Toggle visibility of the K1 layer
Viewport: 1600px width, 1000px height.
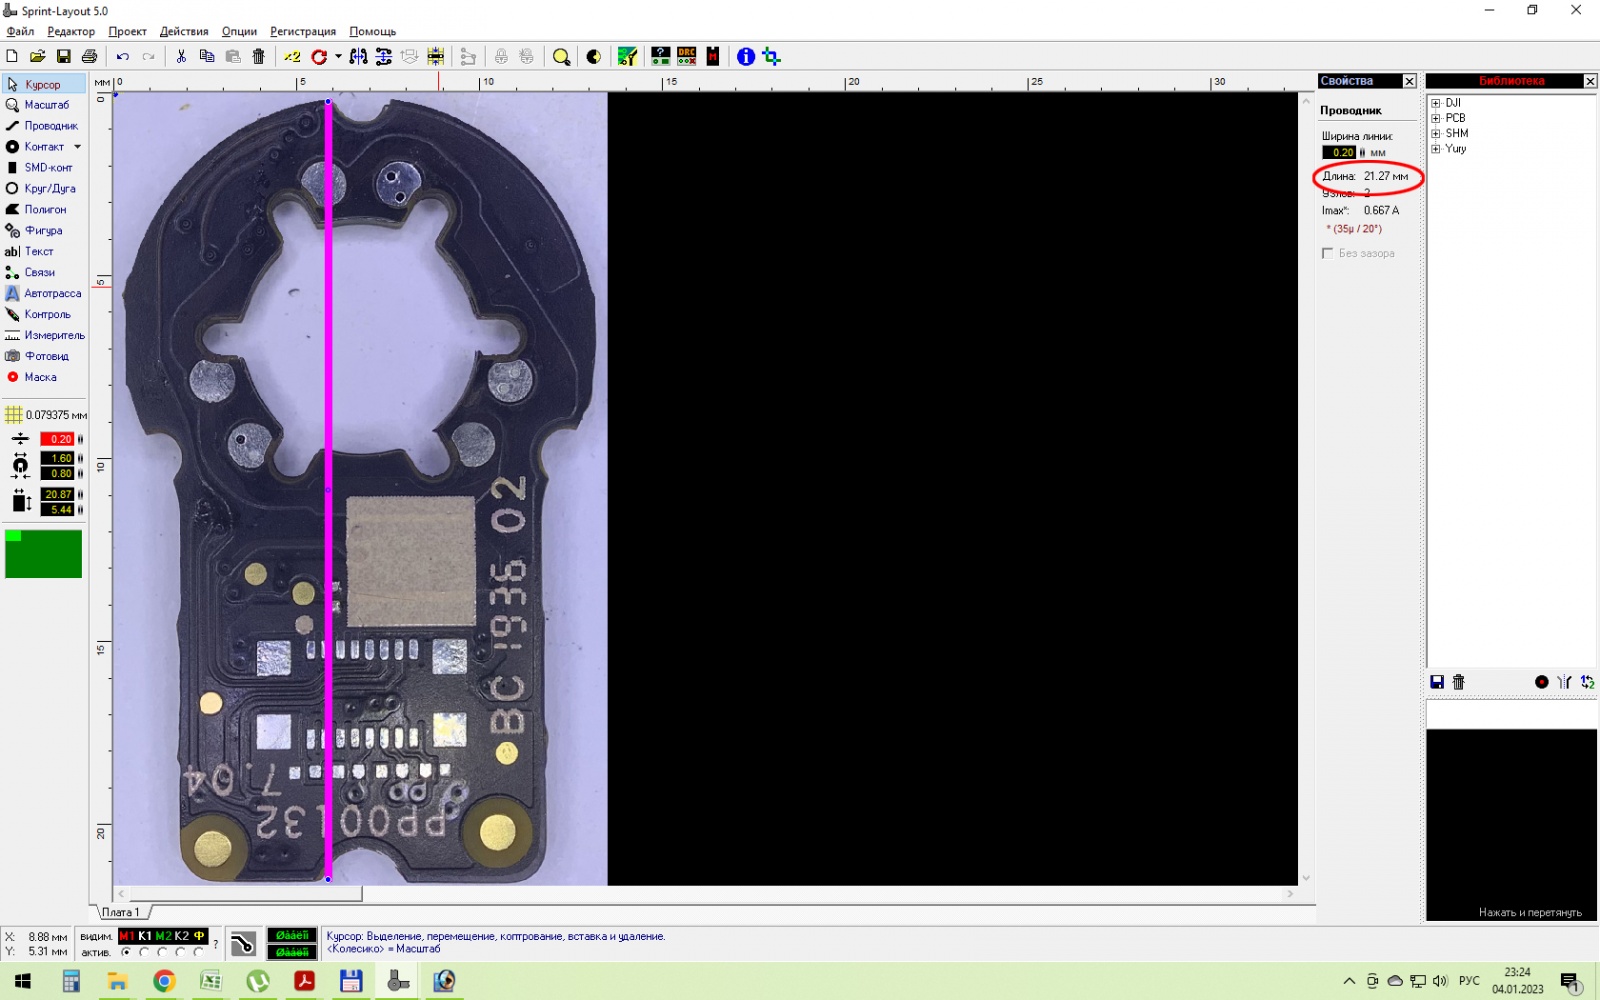[145, 936]
